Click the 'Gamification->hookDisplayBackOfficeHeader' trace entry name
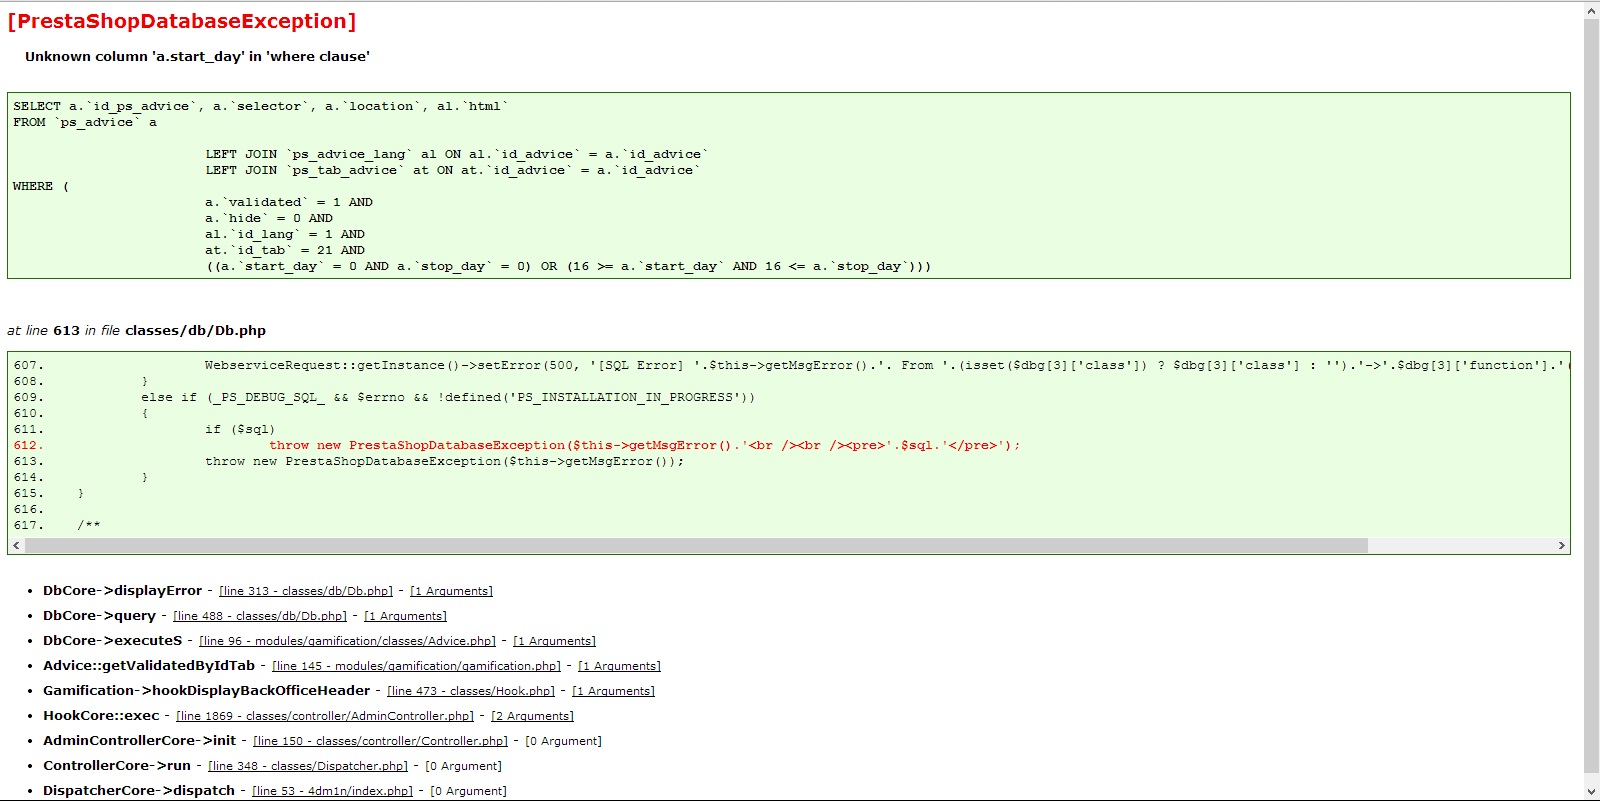 [206, 691]
